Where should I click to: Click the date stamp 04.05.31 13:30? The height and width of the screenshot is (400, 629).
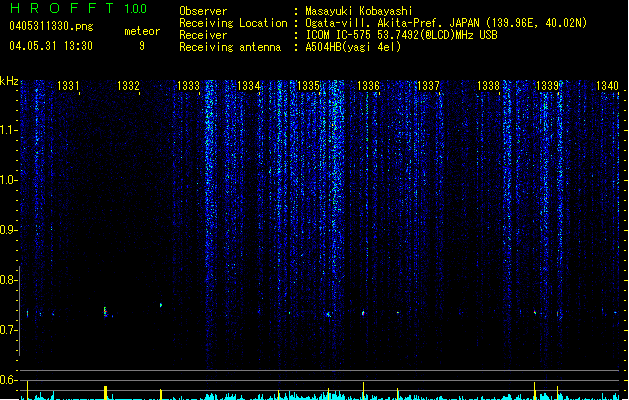pyautogui.click(x=51, y=46)
